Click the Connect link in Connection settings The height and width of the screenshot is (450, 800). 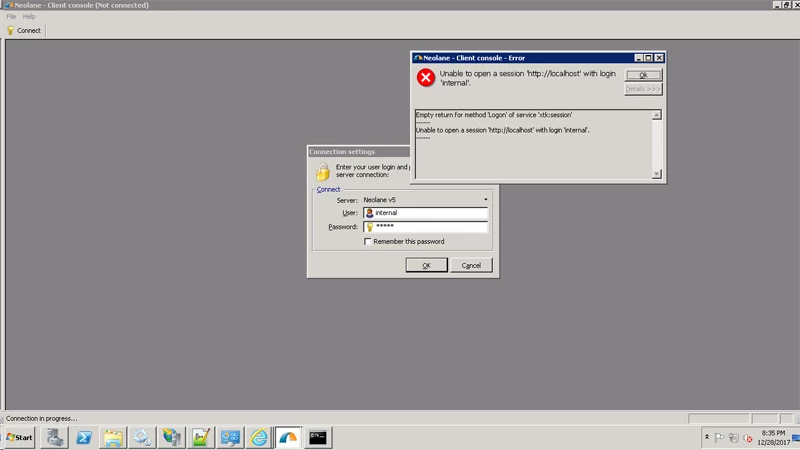(x=328, y=189)
